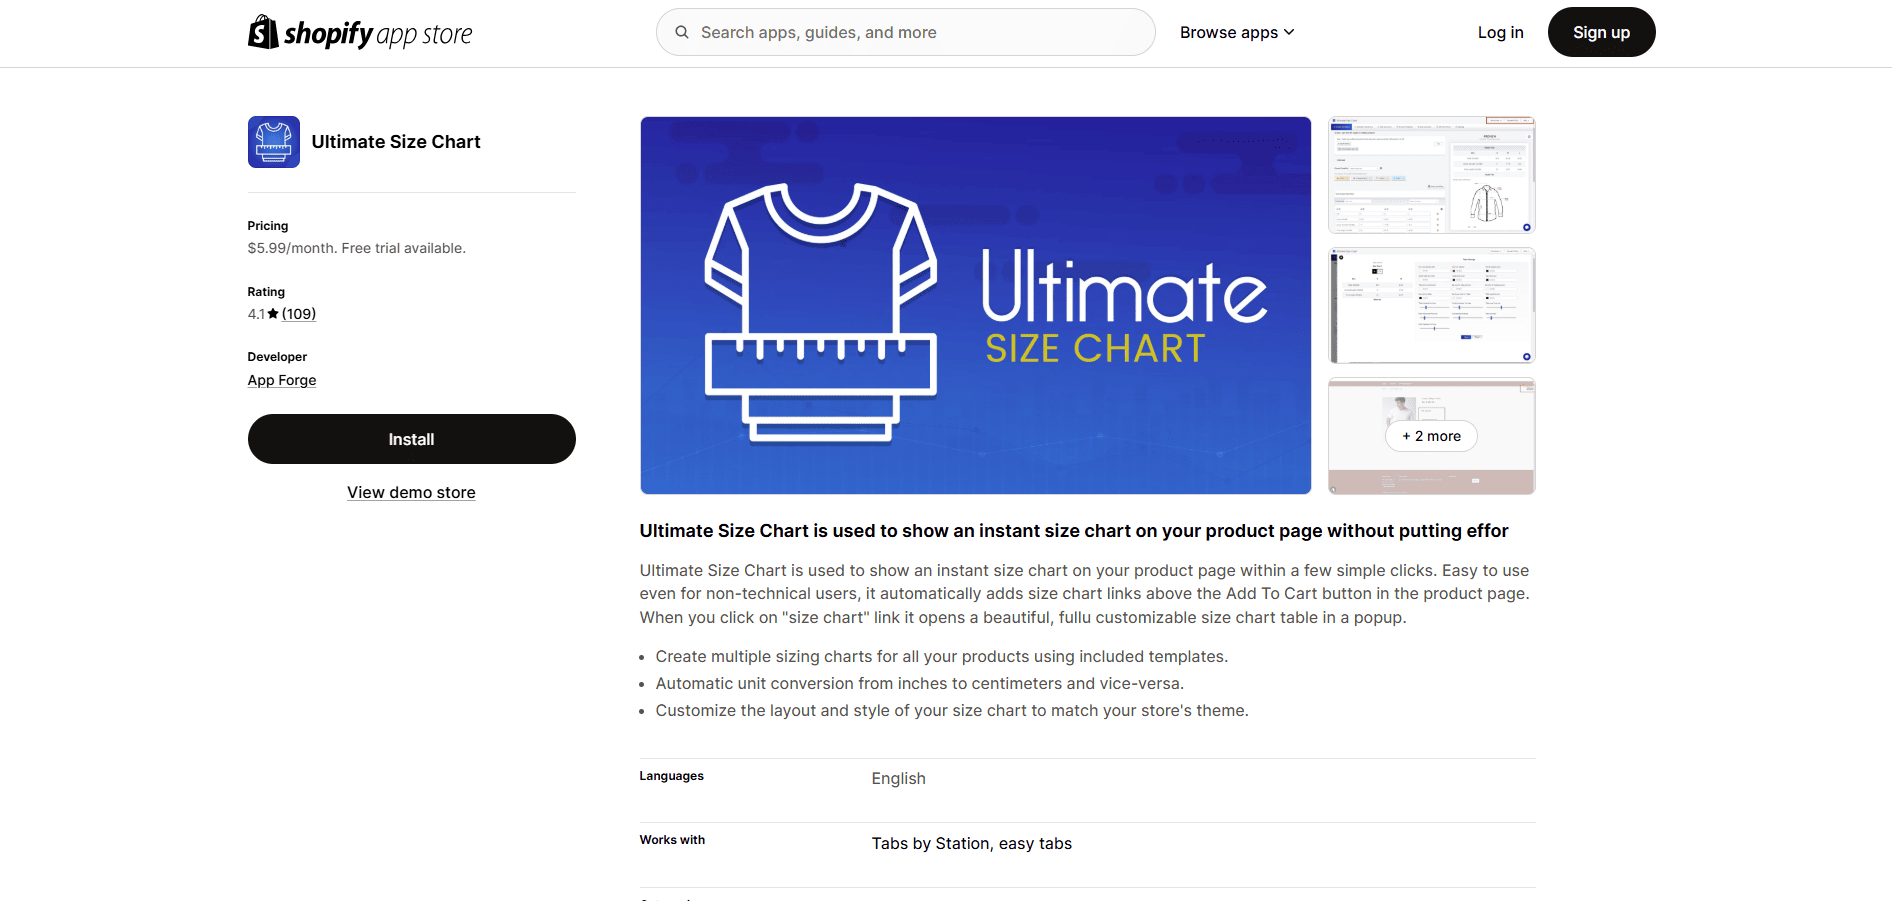Click the 'shopify app store' wordmark

378,34
